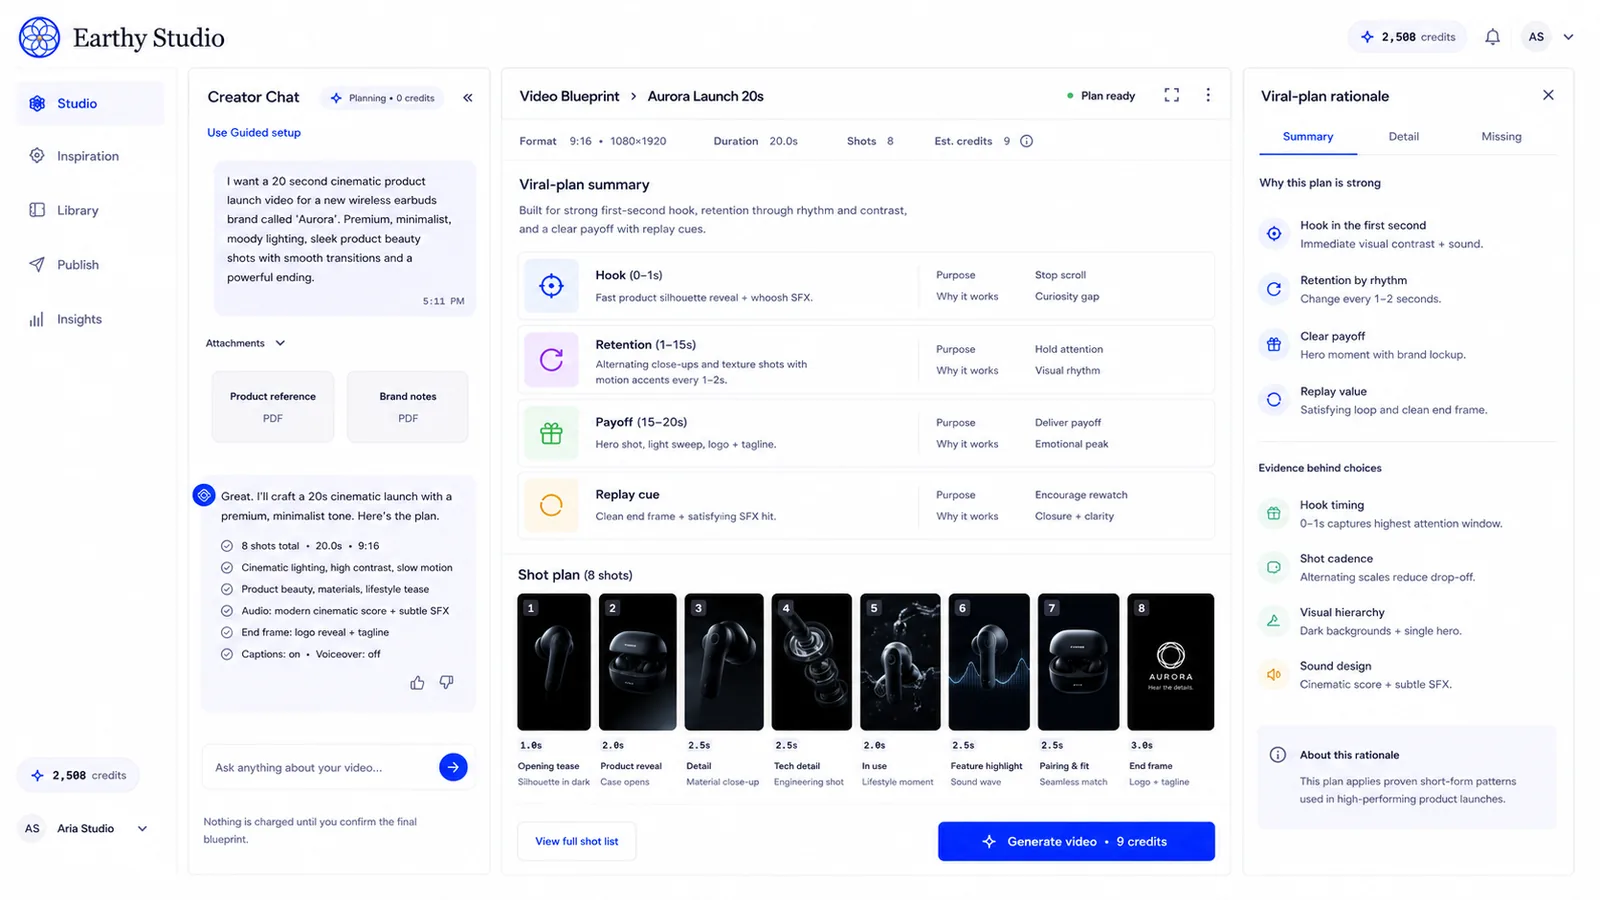
Task: Click 'Clear payoff' gift icon
Action: pos(1274,345)
